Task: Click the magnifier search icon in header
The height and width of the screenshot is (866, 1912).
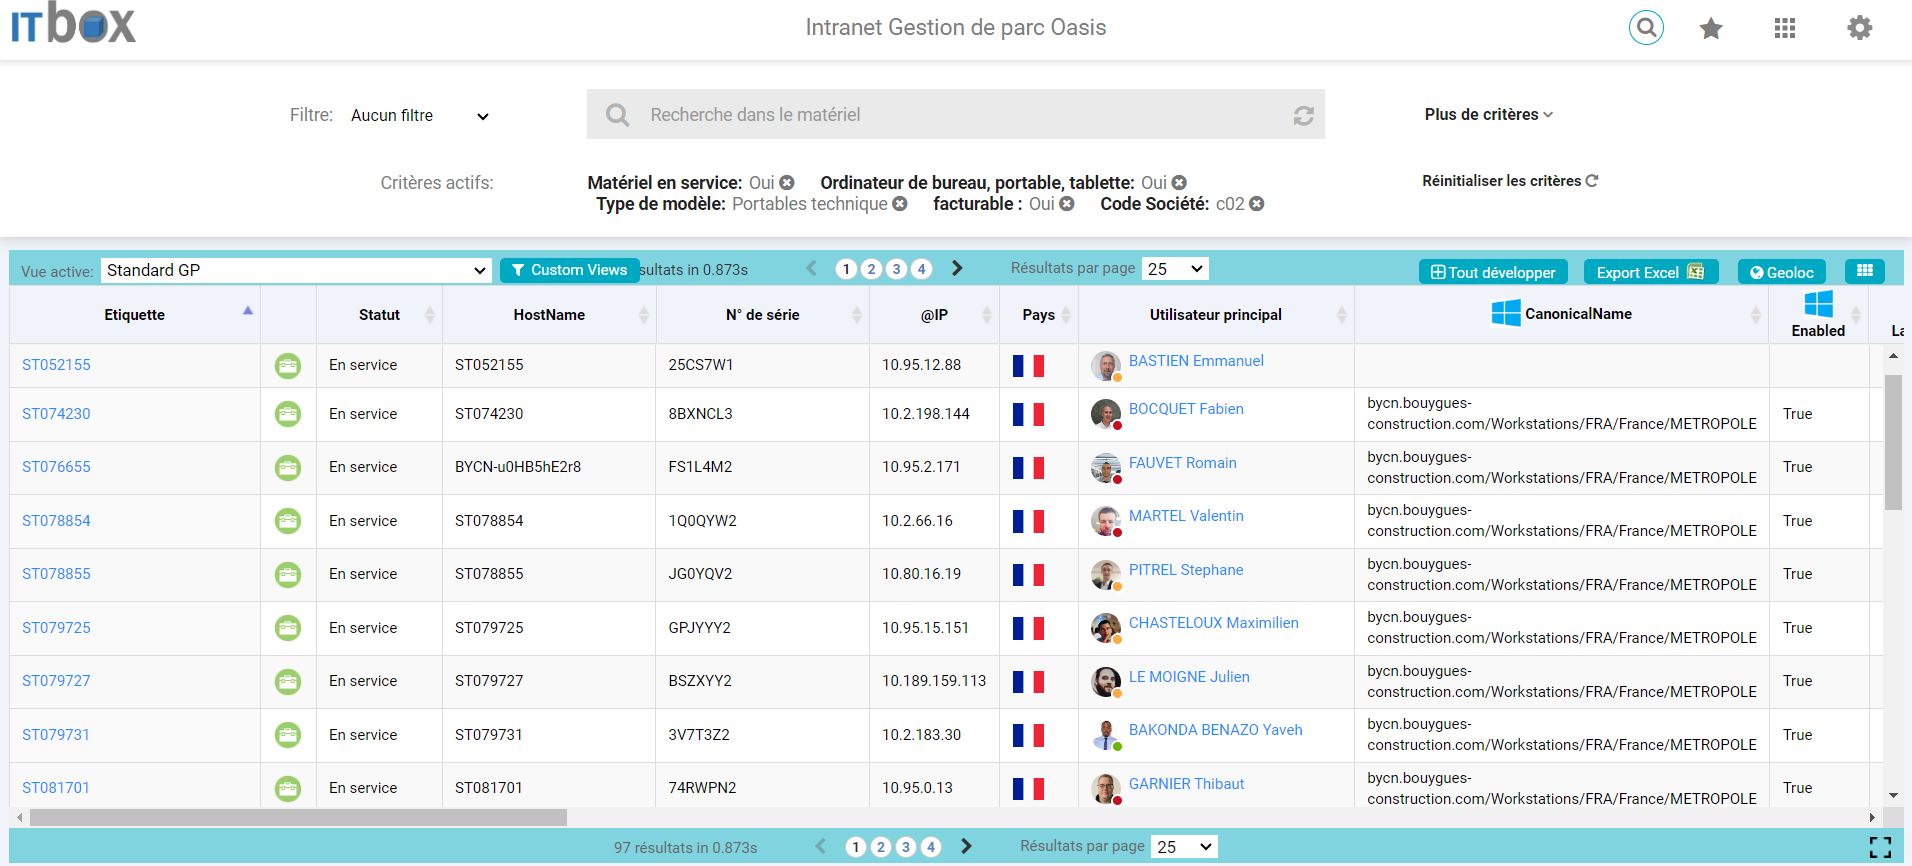Action: [x=1646, y=28]
